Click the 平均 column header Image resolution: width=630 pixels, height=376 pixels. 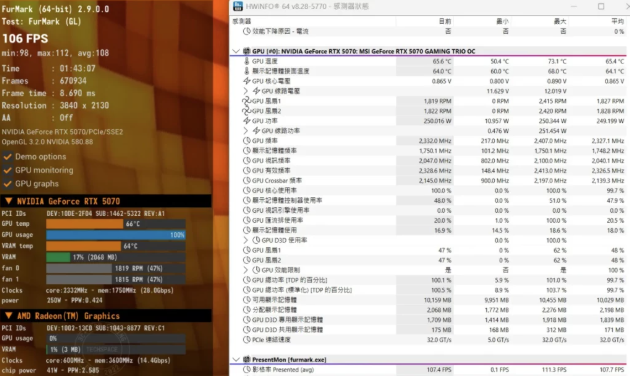(618, 21)
